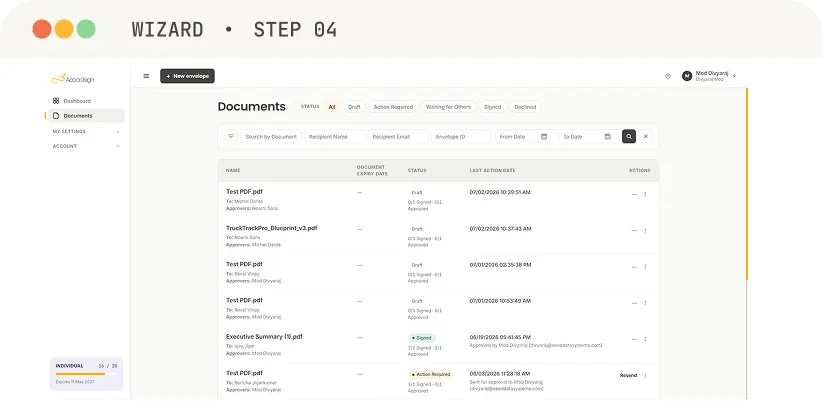
Task: Open Executive Summary (1).pdf document
Action: pyautogui.click(x=264, y=337)
